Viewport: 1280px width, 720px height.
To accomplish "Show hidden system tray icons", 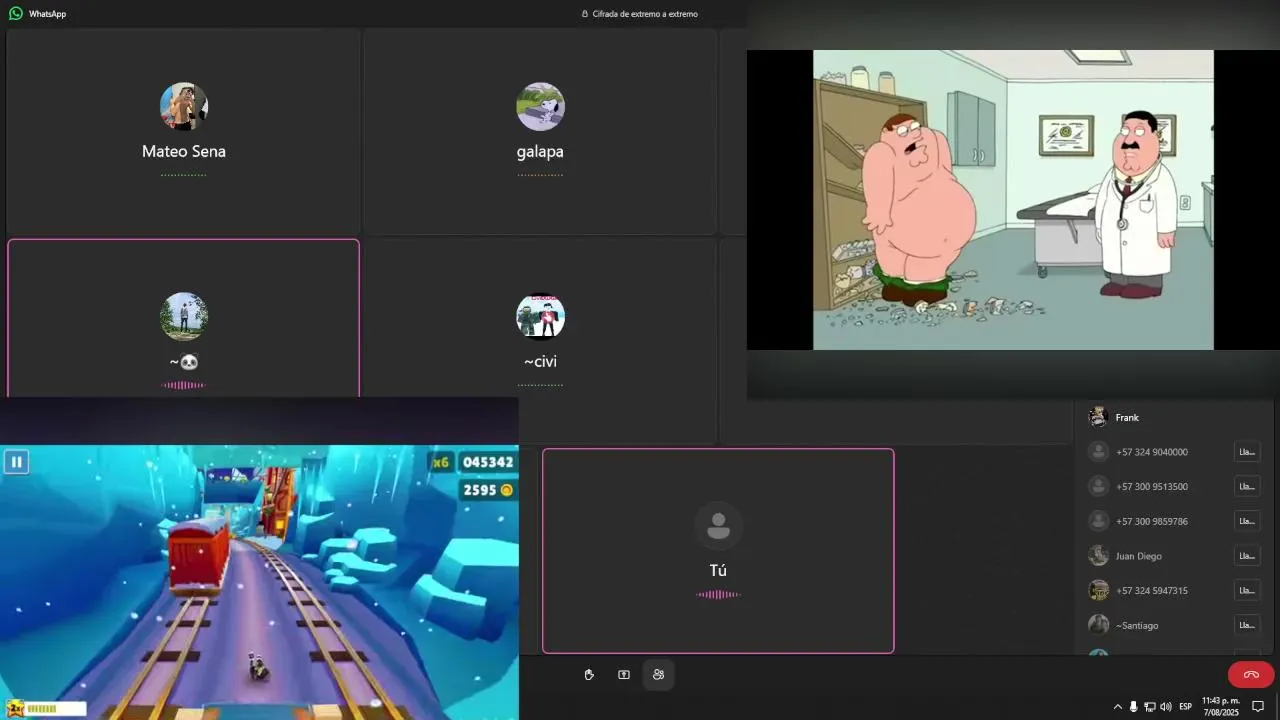I will [1118, 706].
